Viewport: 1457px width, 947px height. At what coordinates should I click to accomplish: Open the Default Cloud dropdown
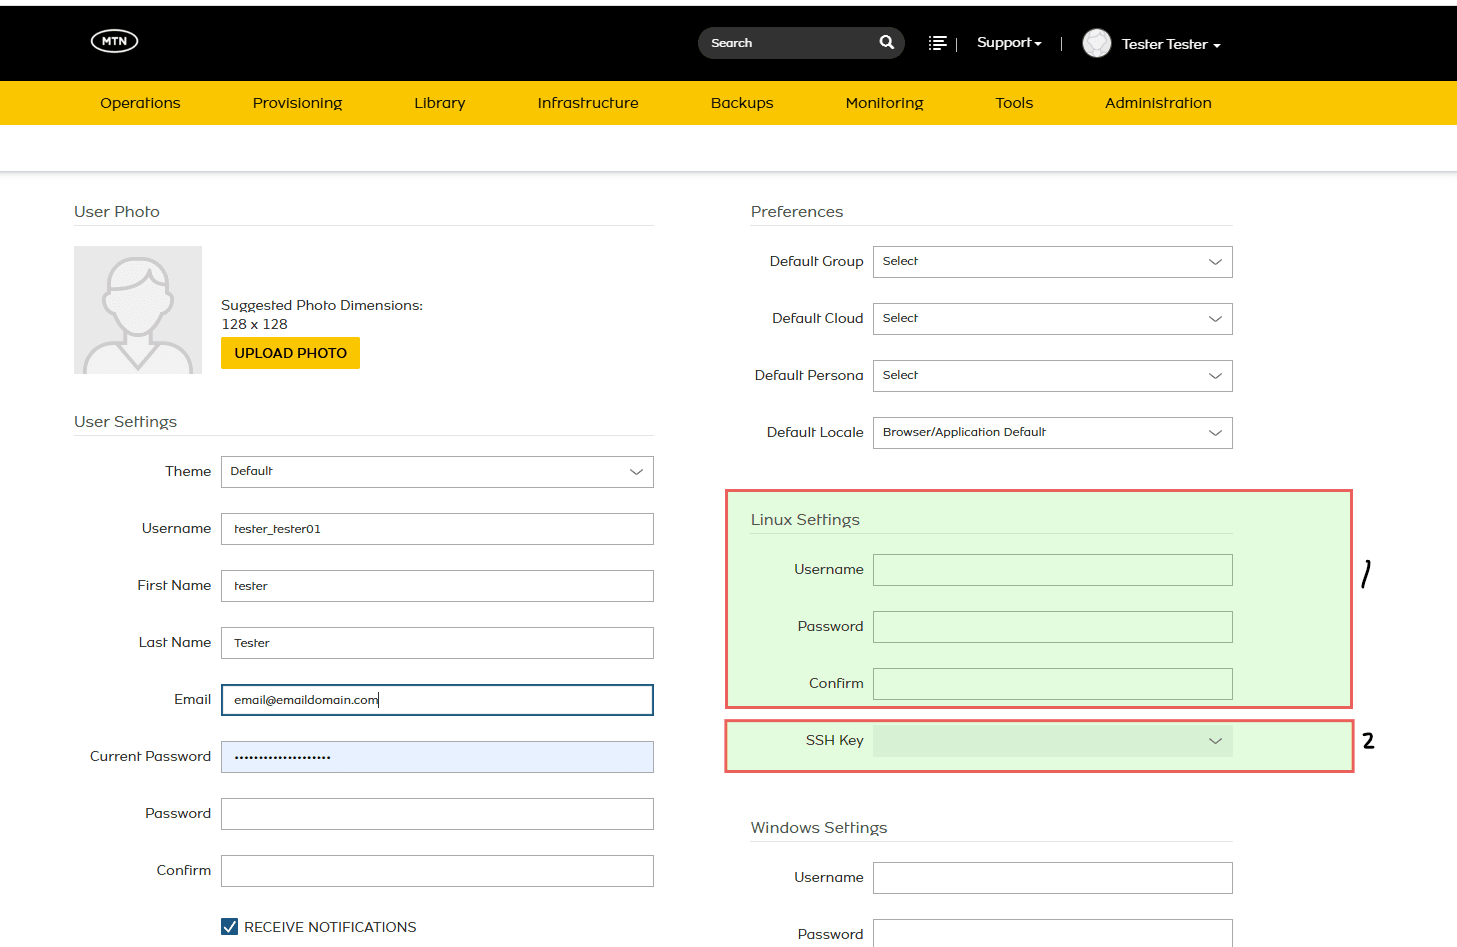[1052, 319]
